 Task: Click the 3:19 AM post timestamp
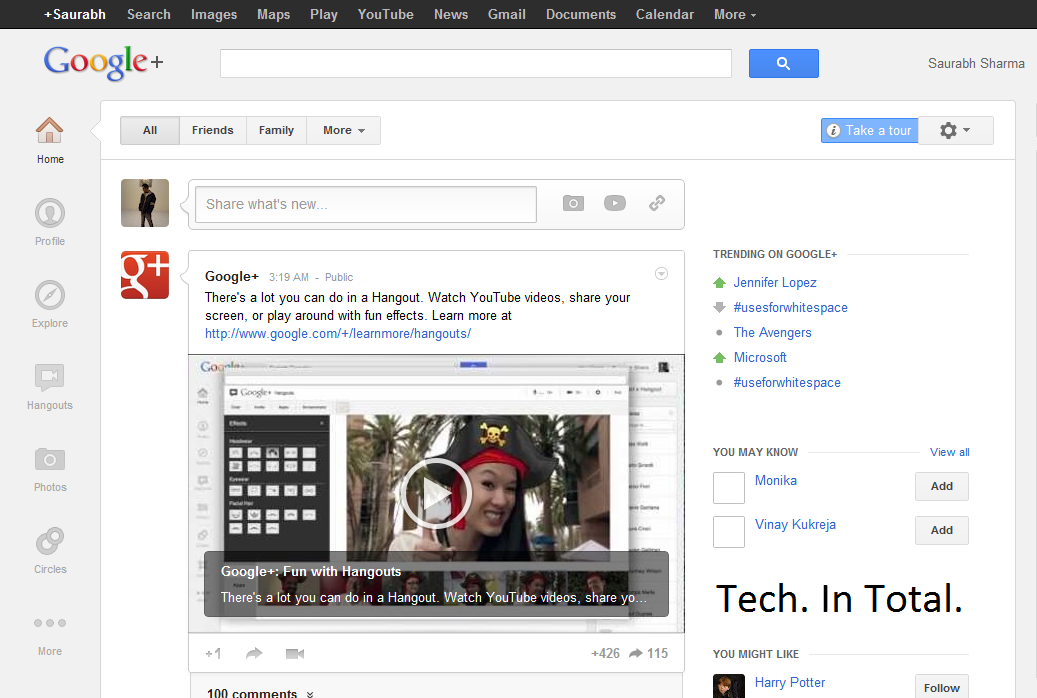coord(288,277)
